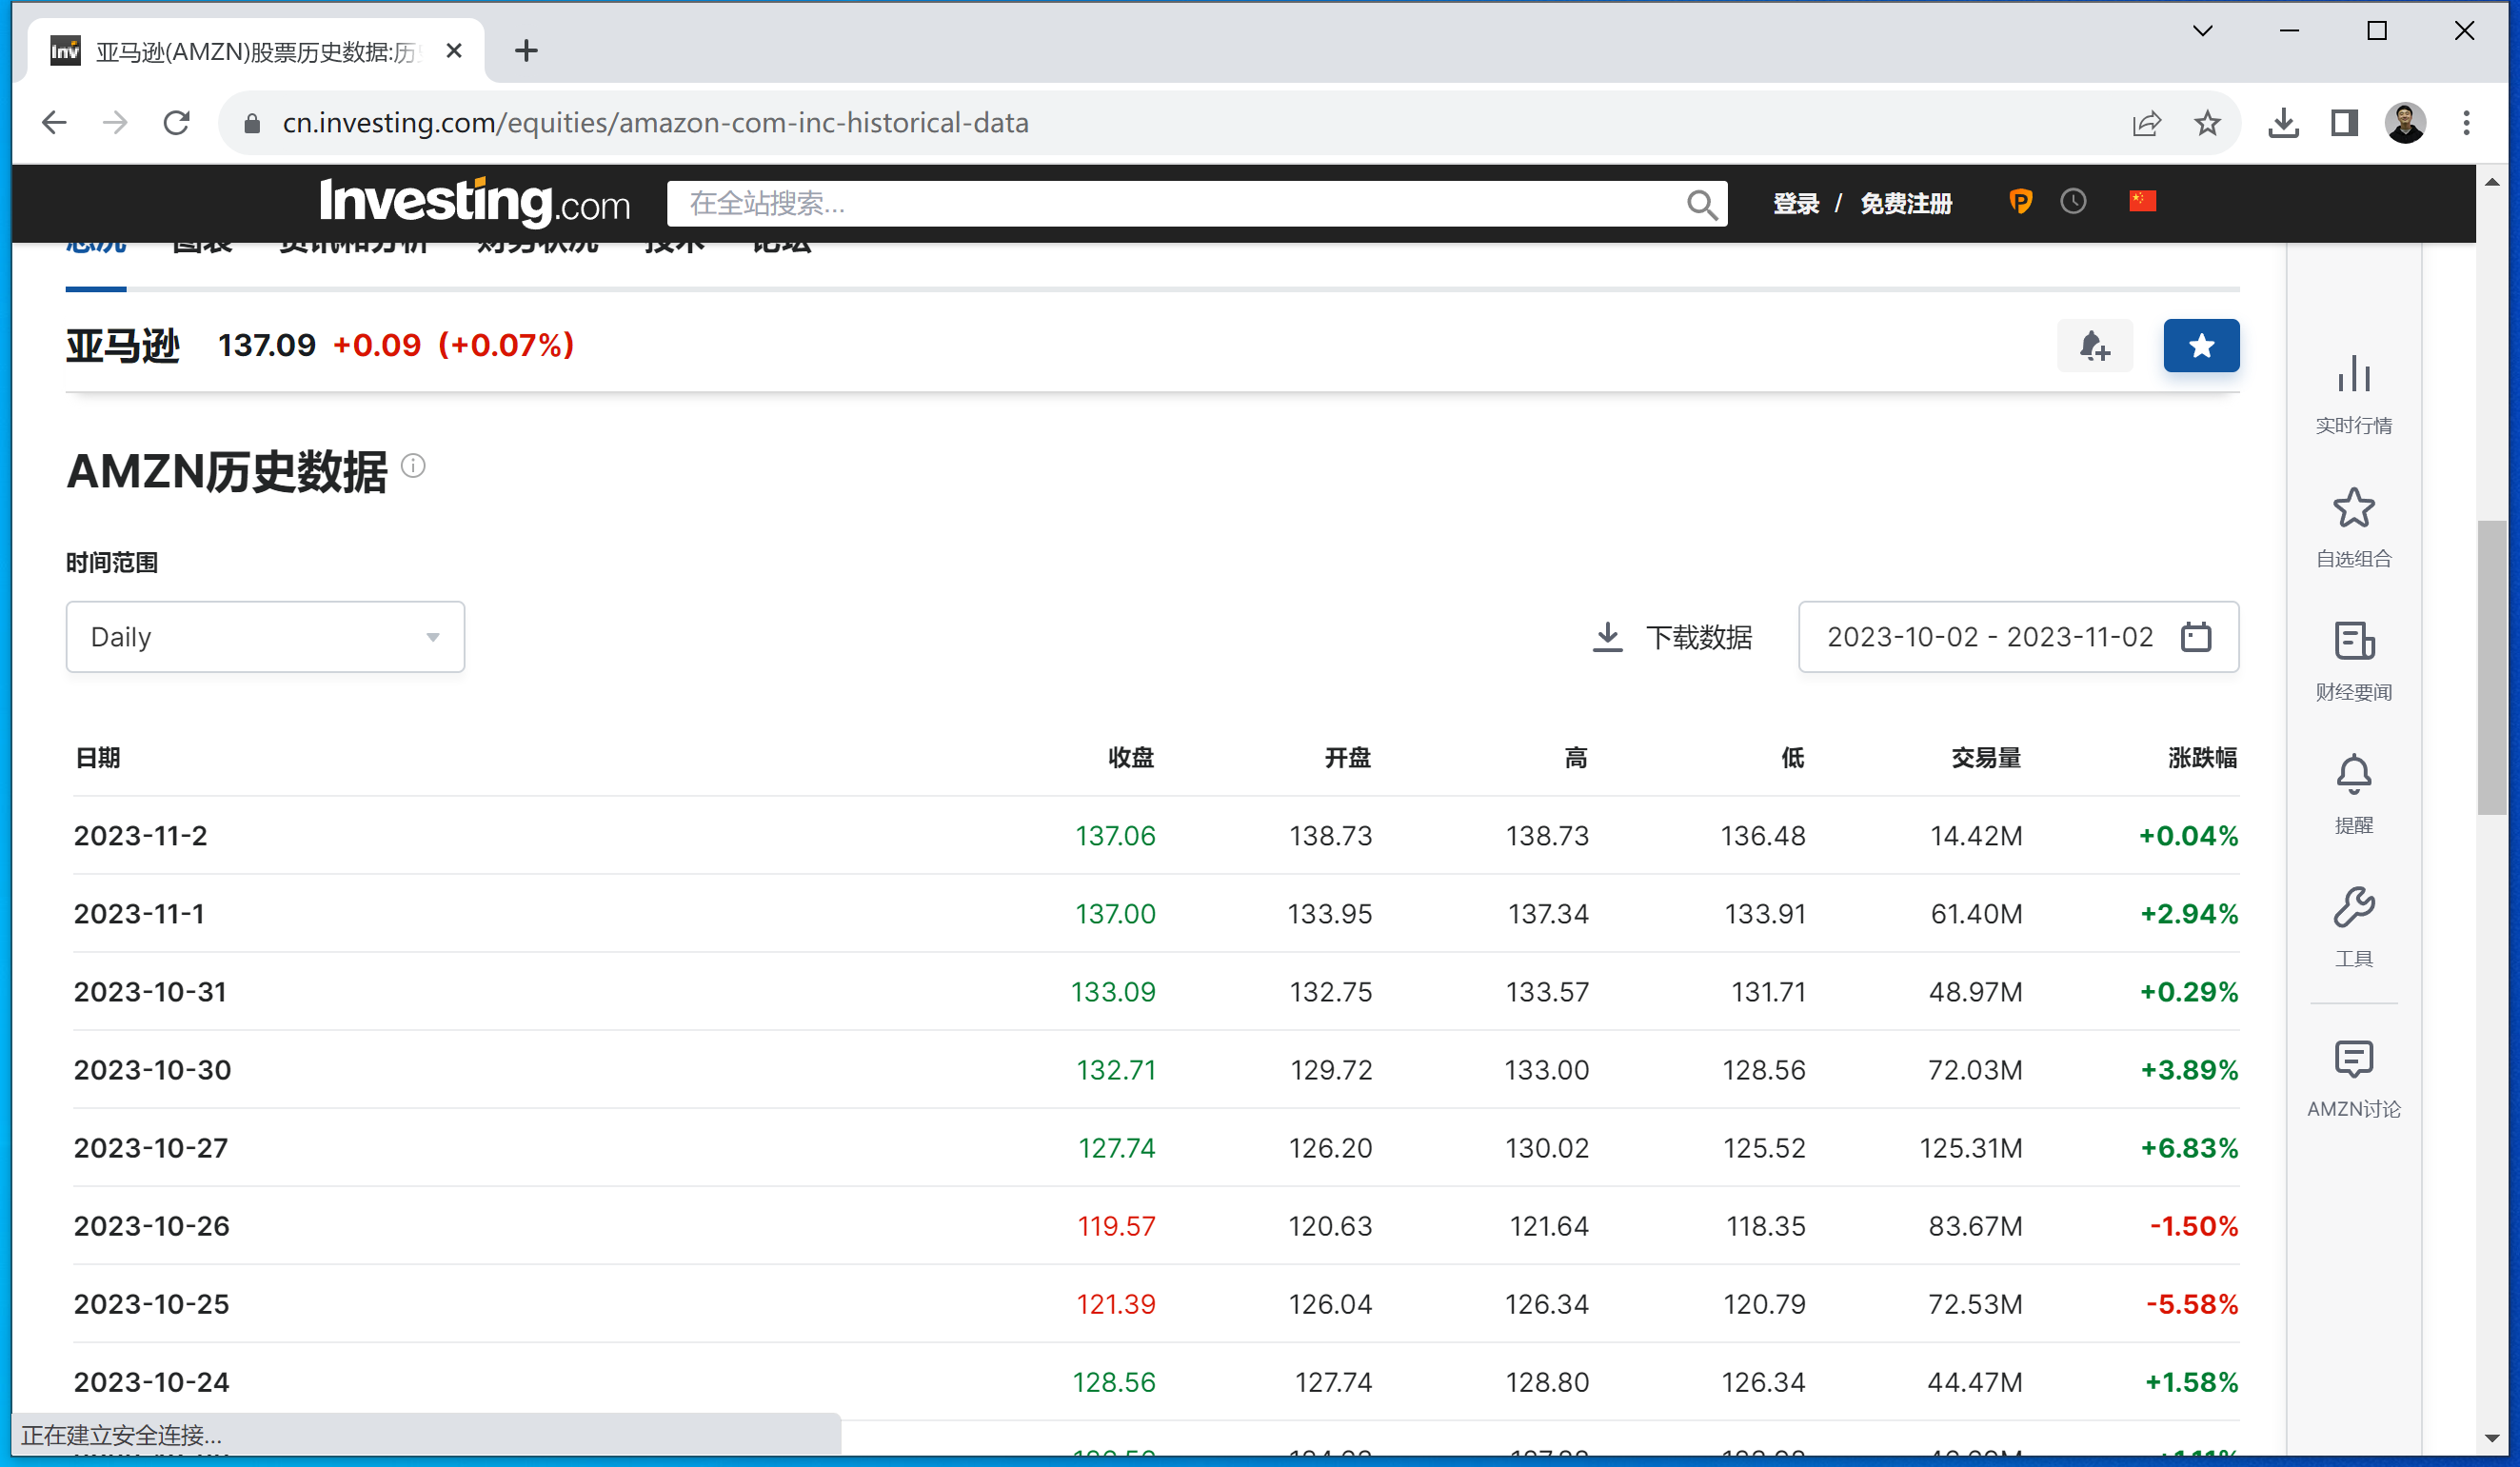The image size is (2520, 1467).
Task: Click 免费注册 link
Action: coord(1906,203)
